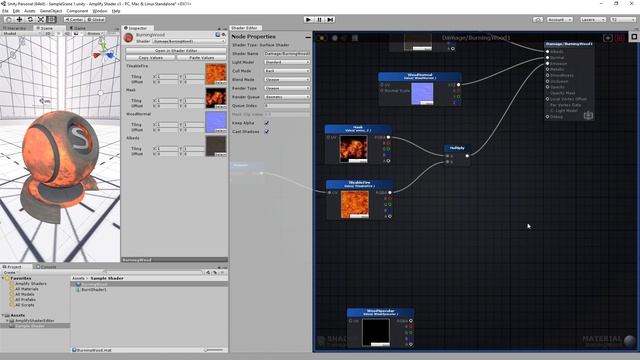The height and width of the screenshot is (360, 640).
Task: Open the editor Layout dropdown
Action: [622, 19]
